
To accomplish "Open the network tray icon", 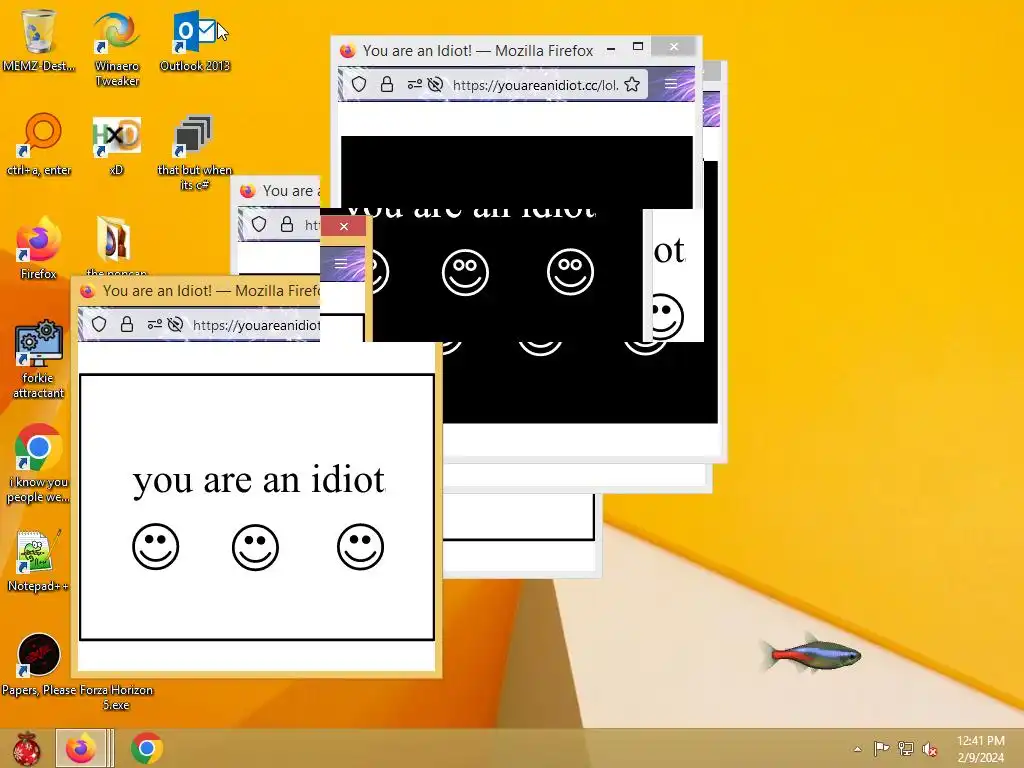I will tap(906, 749).
